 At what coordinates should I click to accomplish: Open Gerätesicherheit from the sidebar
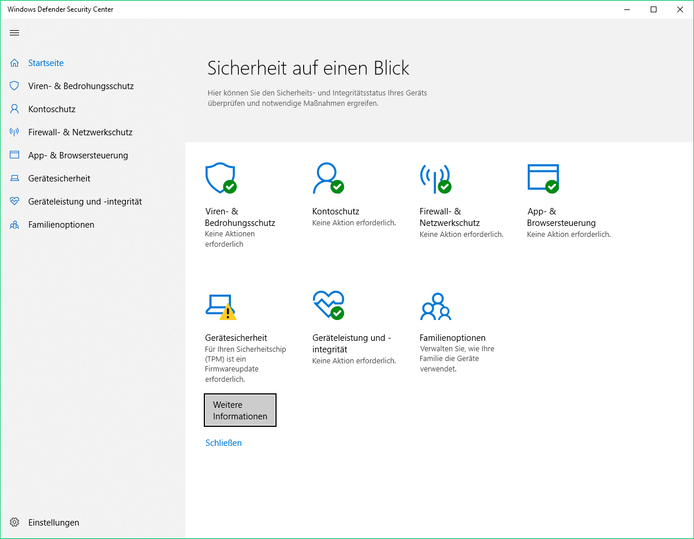click(59, 178)
